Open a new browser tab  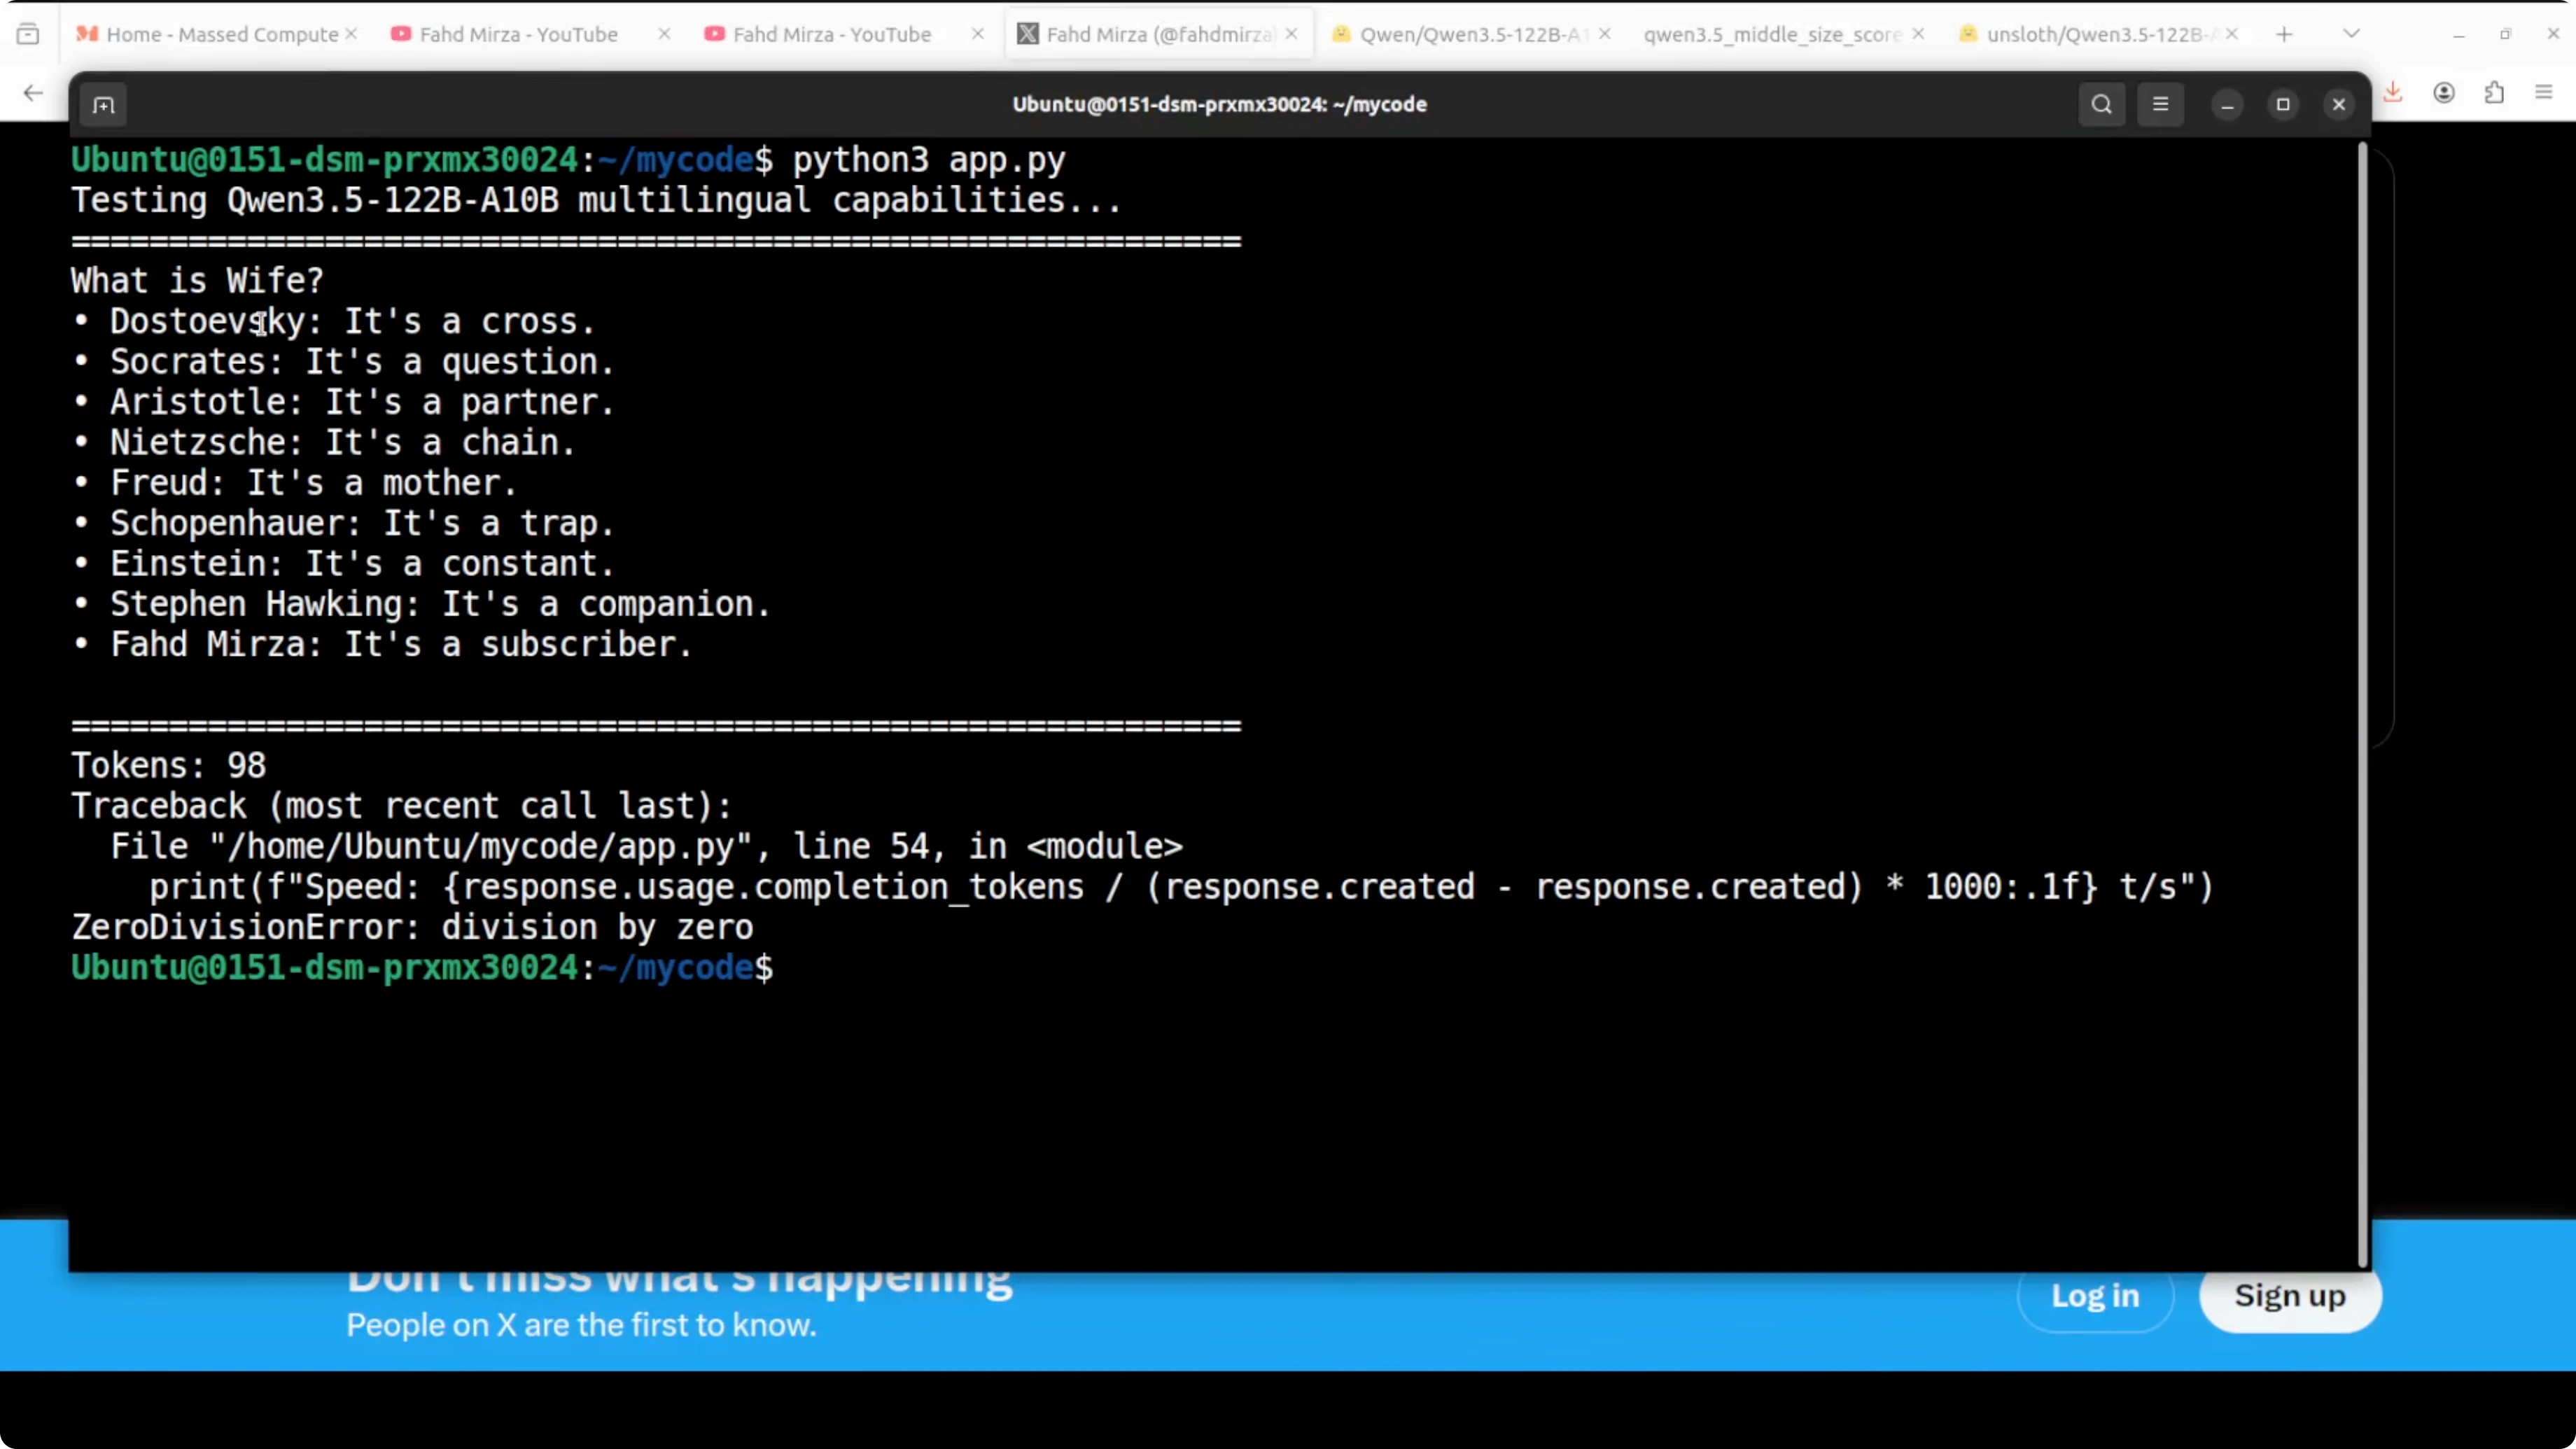pos(2284,34)
